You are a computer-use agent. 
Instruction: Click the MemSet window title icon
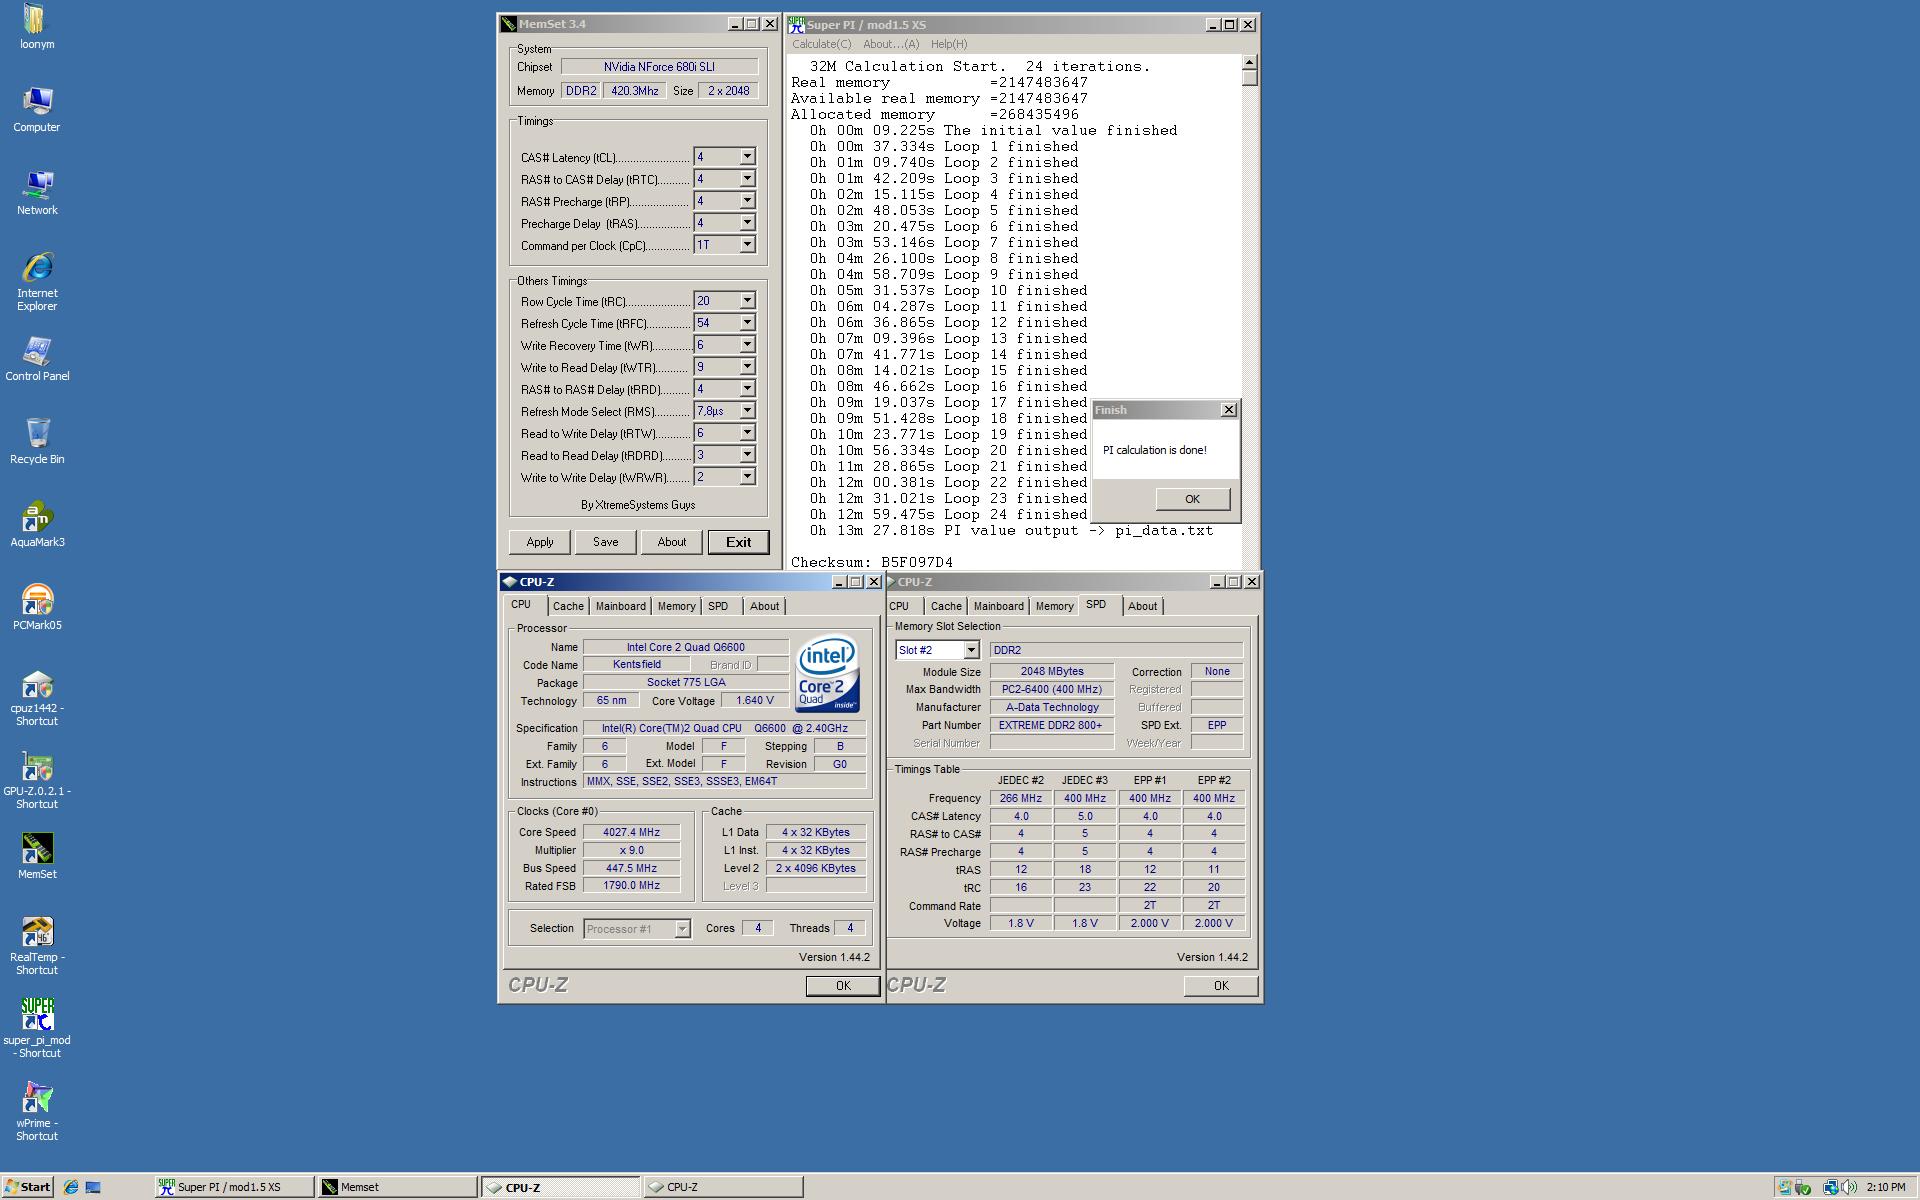coord(508,23)
